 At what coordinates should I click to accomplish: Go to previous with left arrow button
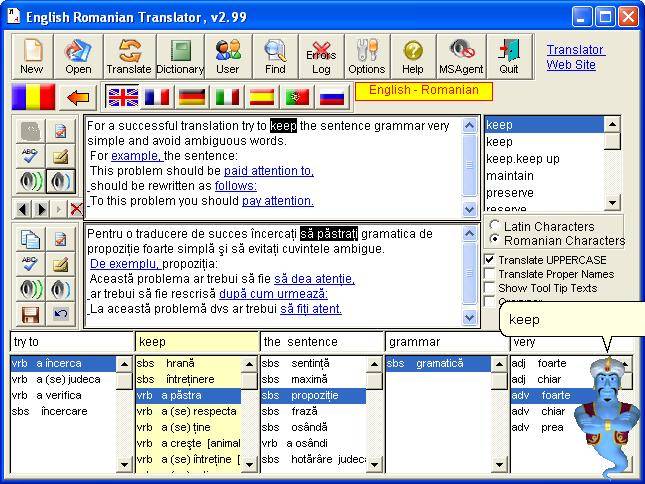coord(23,209)
